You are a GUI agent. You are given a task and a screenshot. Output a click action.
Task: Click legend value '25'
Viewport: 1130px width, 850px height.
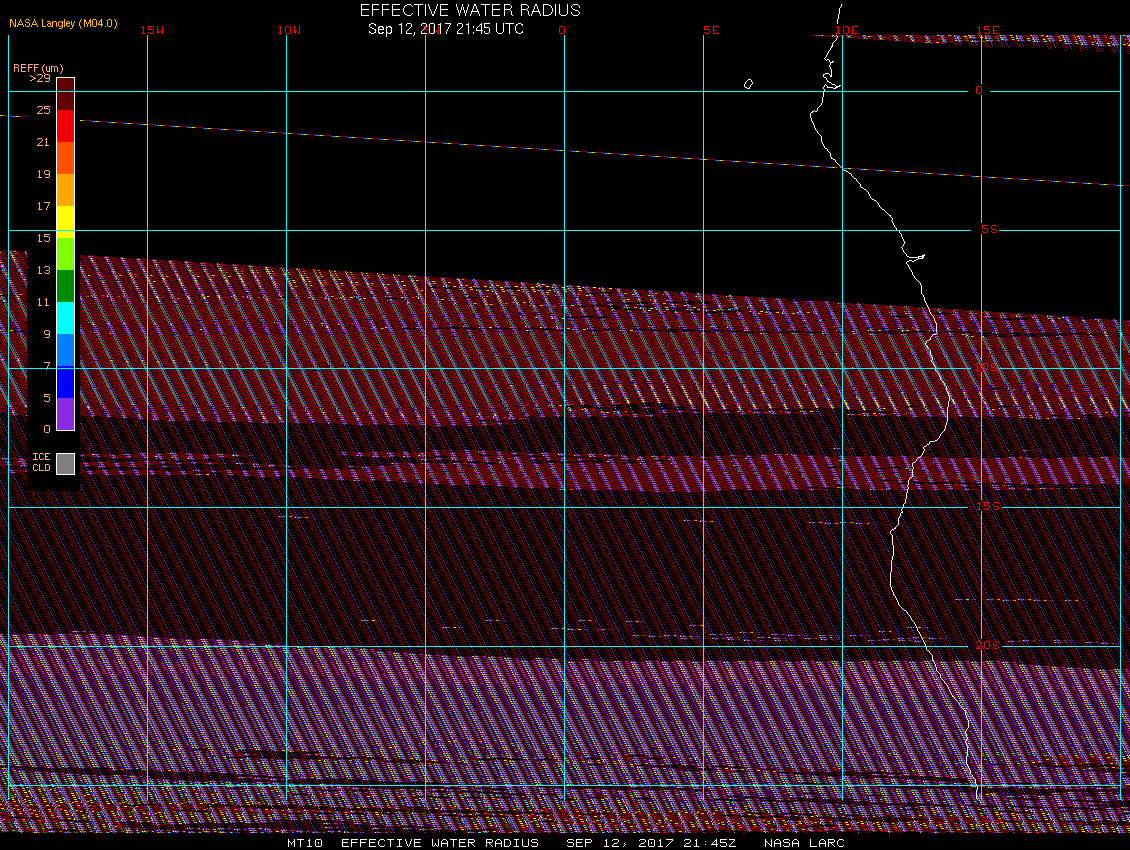pos(43,110)
